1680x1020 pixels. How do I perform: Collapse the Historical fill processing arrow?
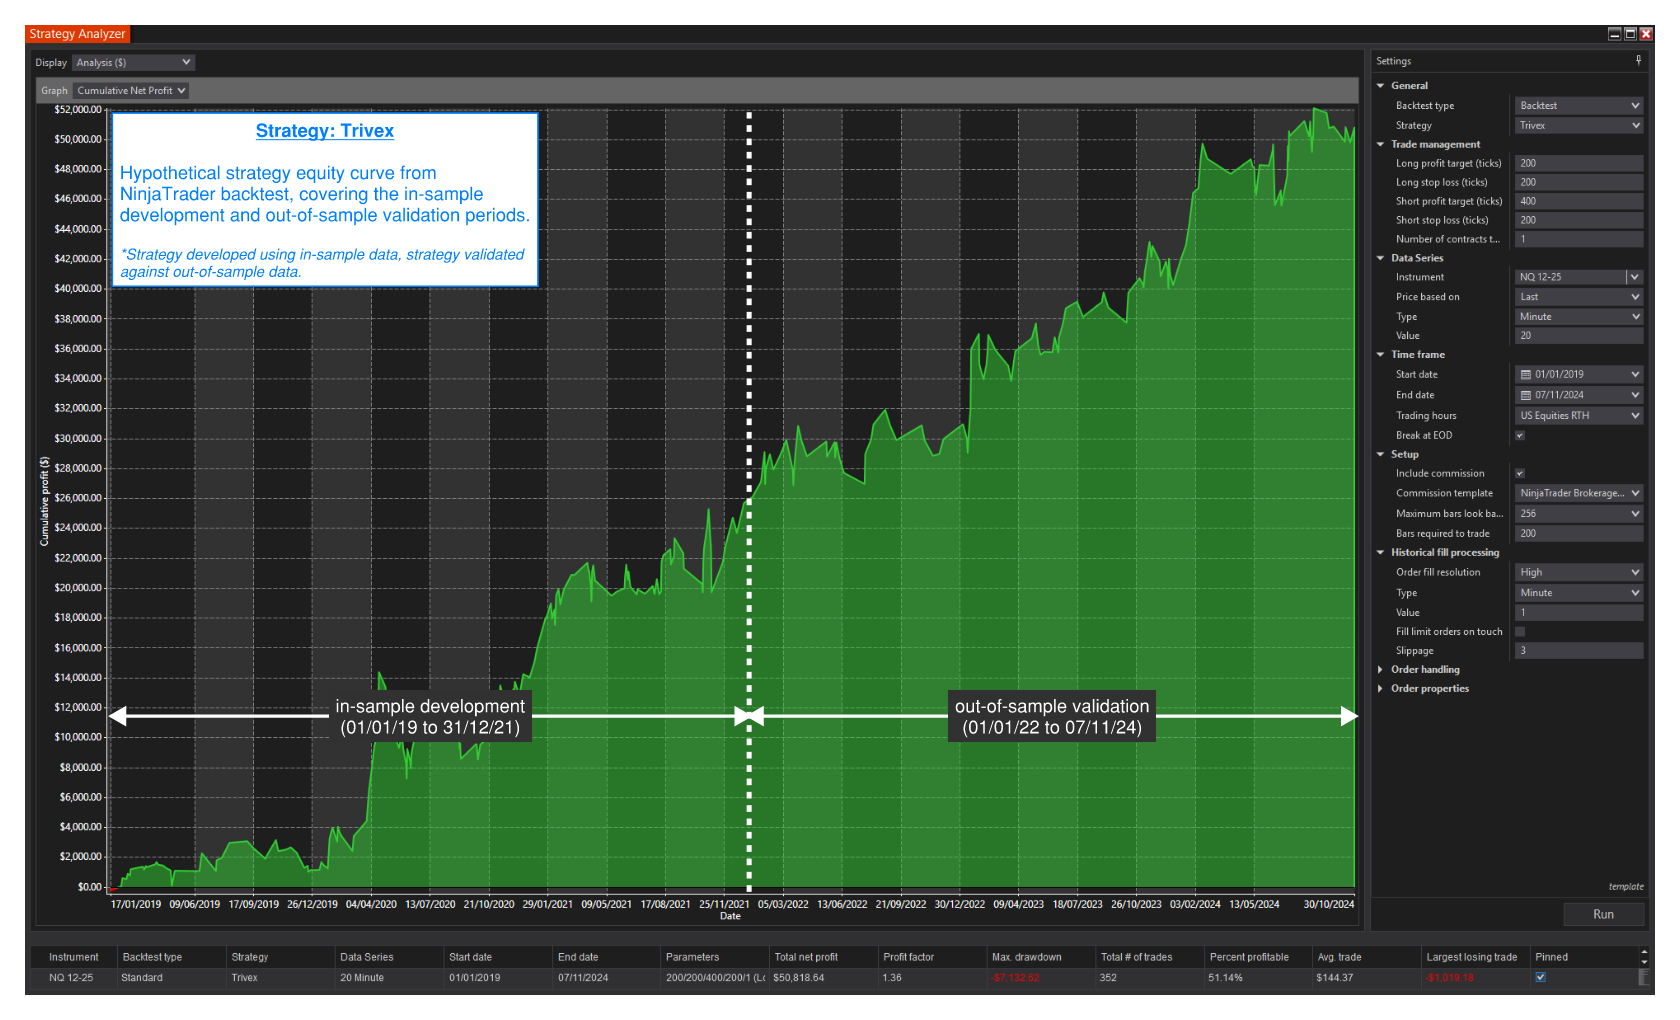click(x=1381, y=553)
